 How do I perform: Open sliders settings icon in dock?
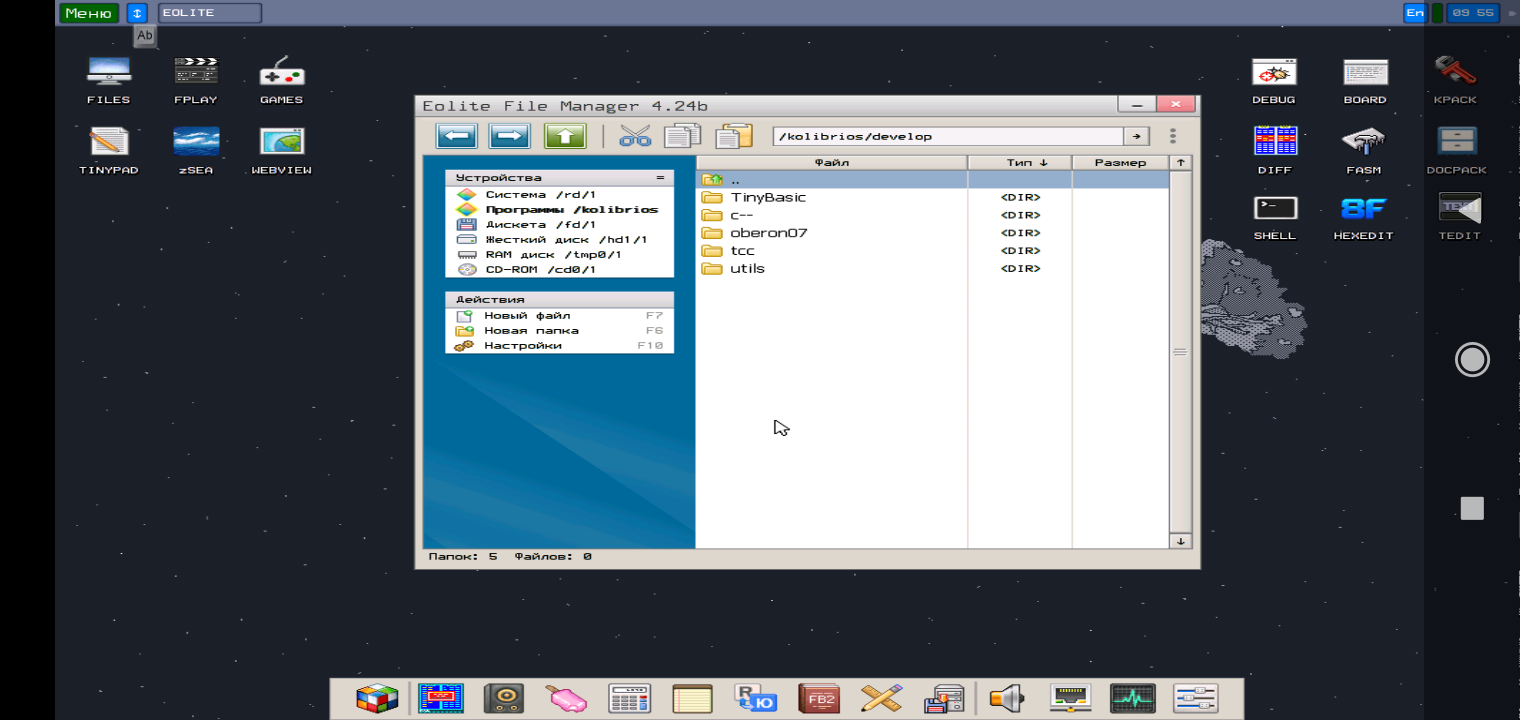[x=1196, y=698]
